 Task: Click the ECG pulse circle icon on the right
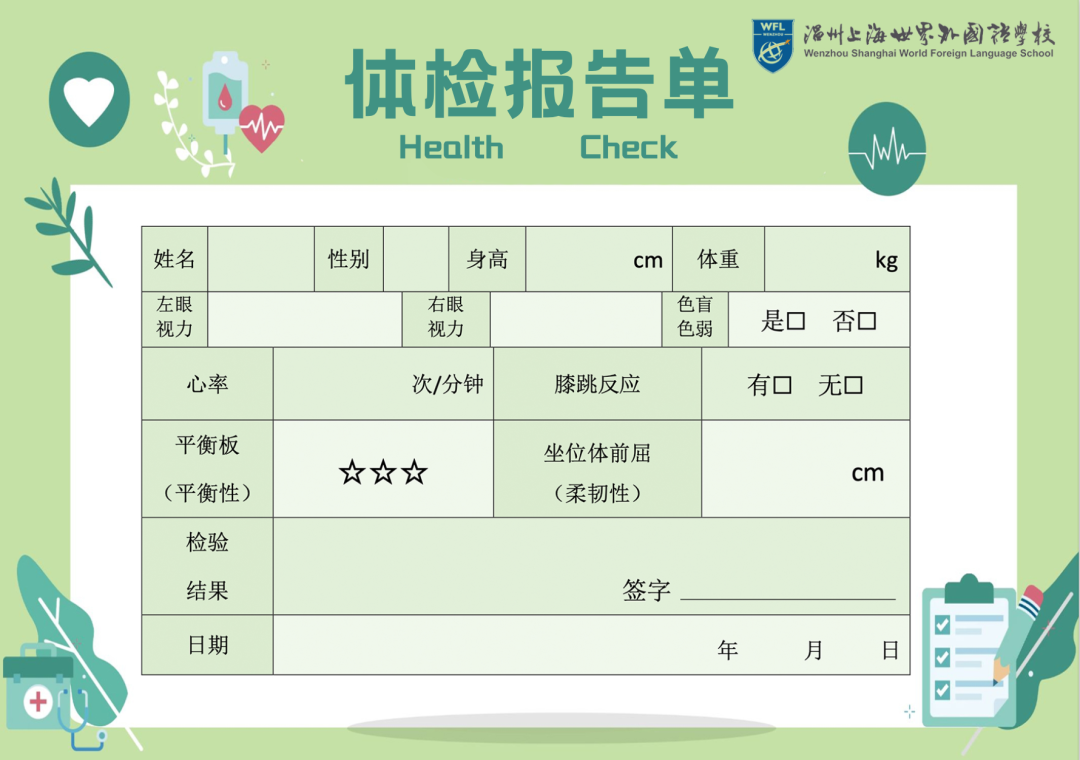[888, 150]
